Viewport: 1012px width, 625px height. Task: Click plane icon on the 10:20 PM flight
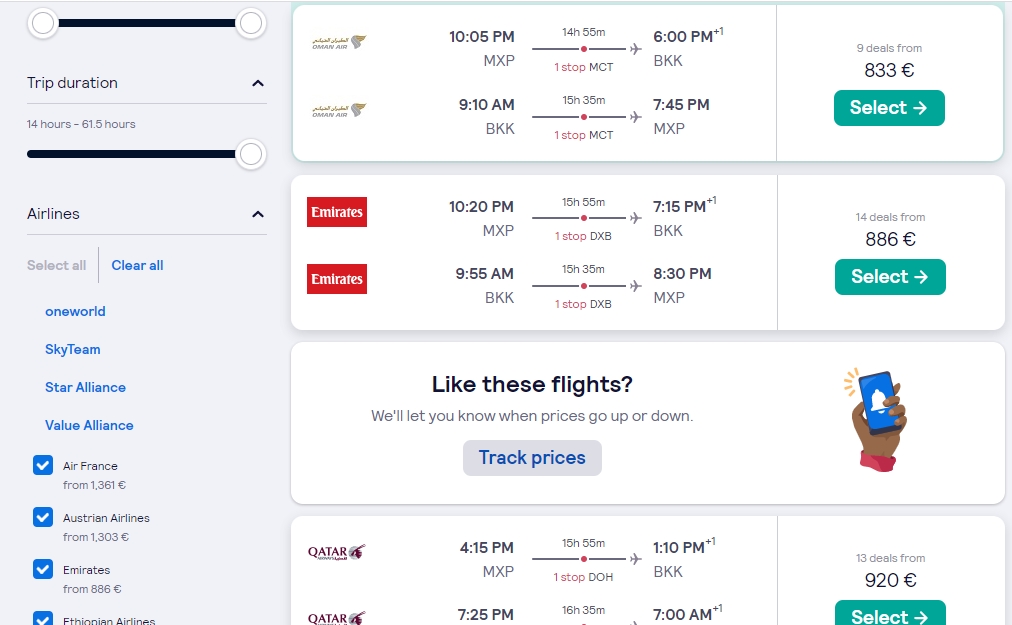tap(635, 217)
